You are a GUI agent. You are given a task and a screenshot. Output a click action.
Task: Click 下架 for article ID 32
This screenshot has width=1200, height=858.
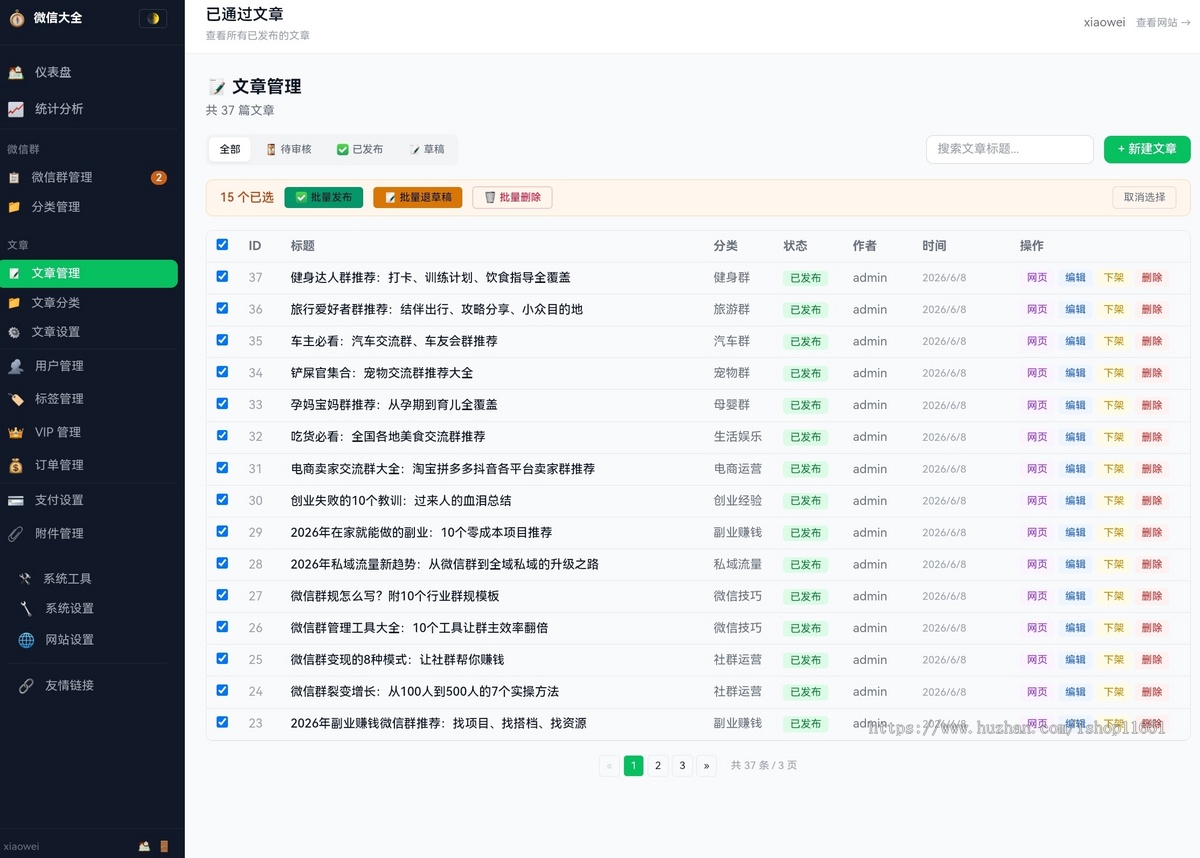(x=1113, y=437)
